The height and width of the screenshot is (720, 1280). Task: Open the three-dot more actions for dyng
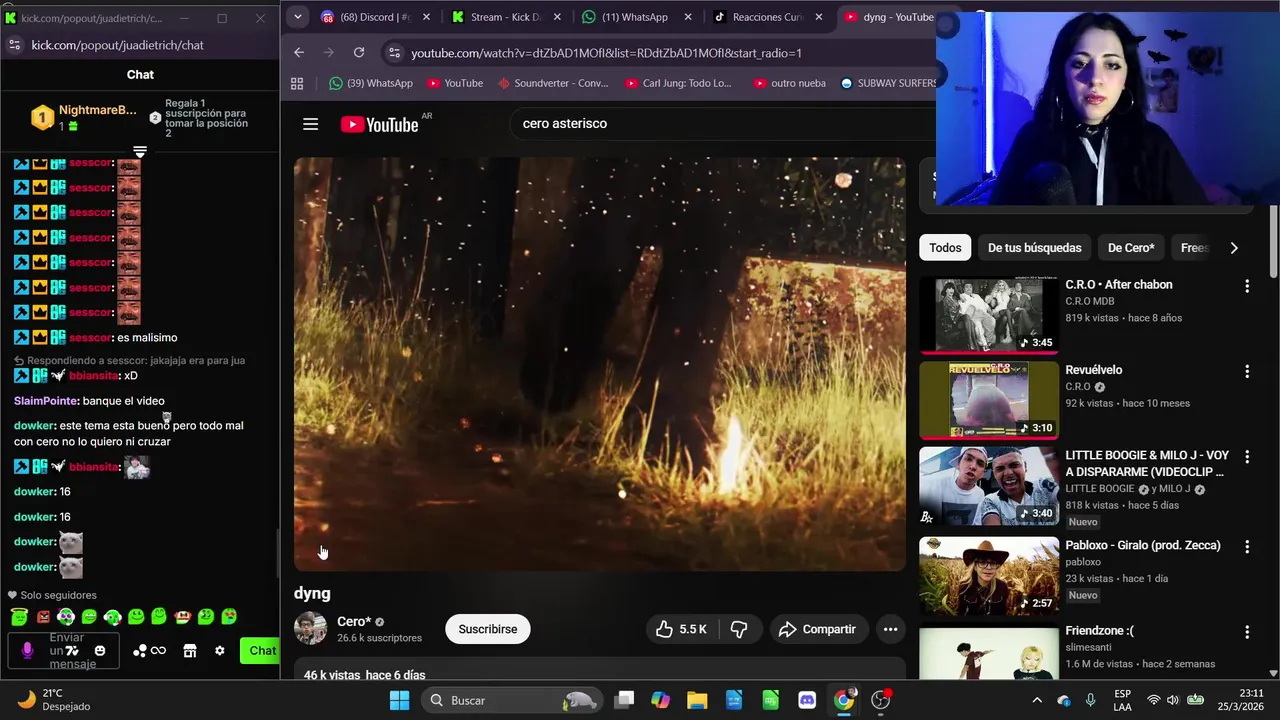click(890, 629)
